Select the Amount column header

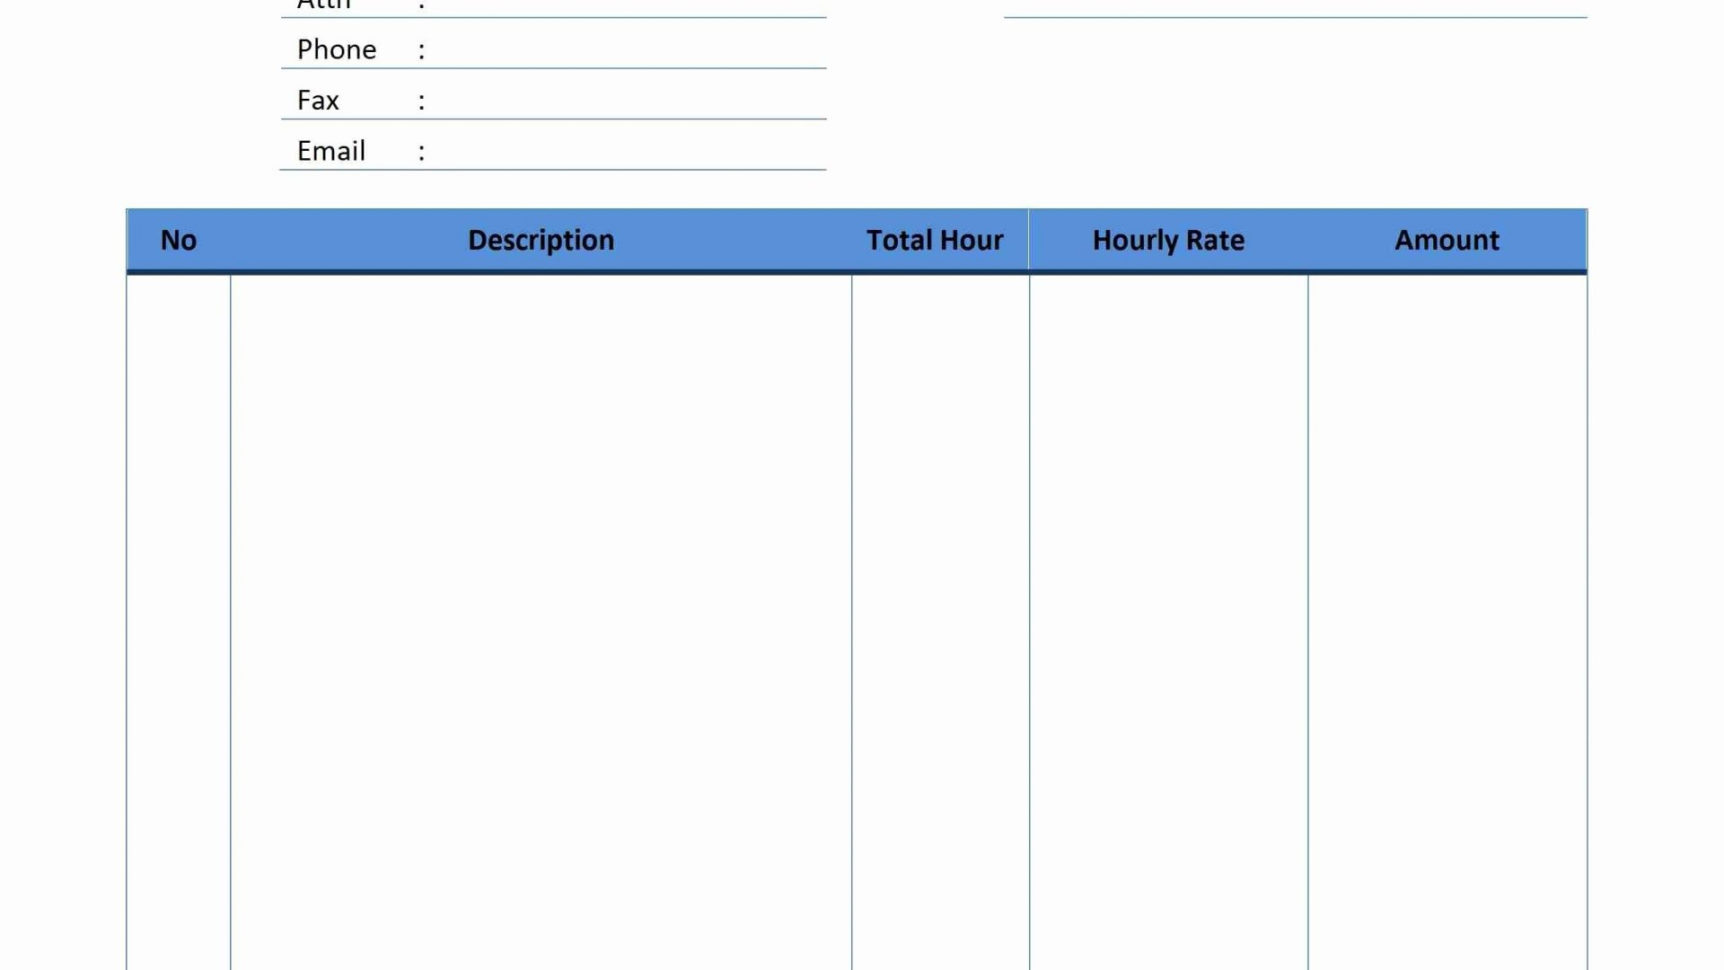[1446, 240]
